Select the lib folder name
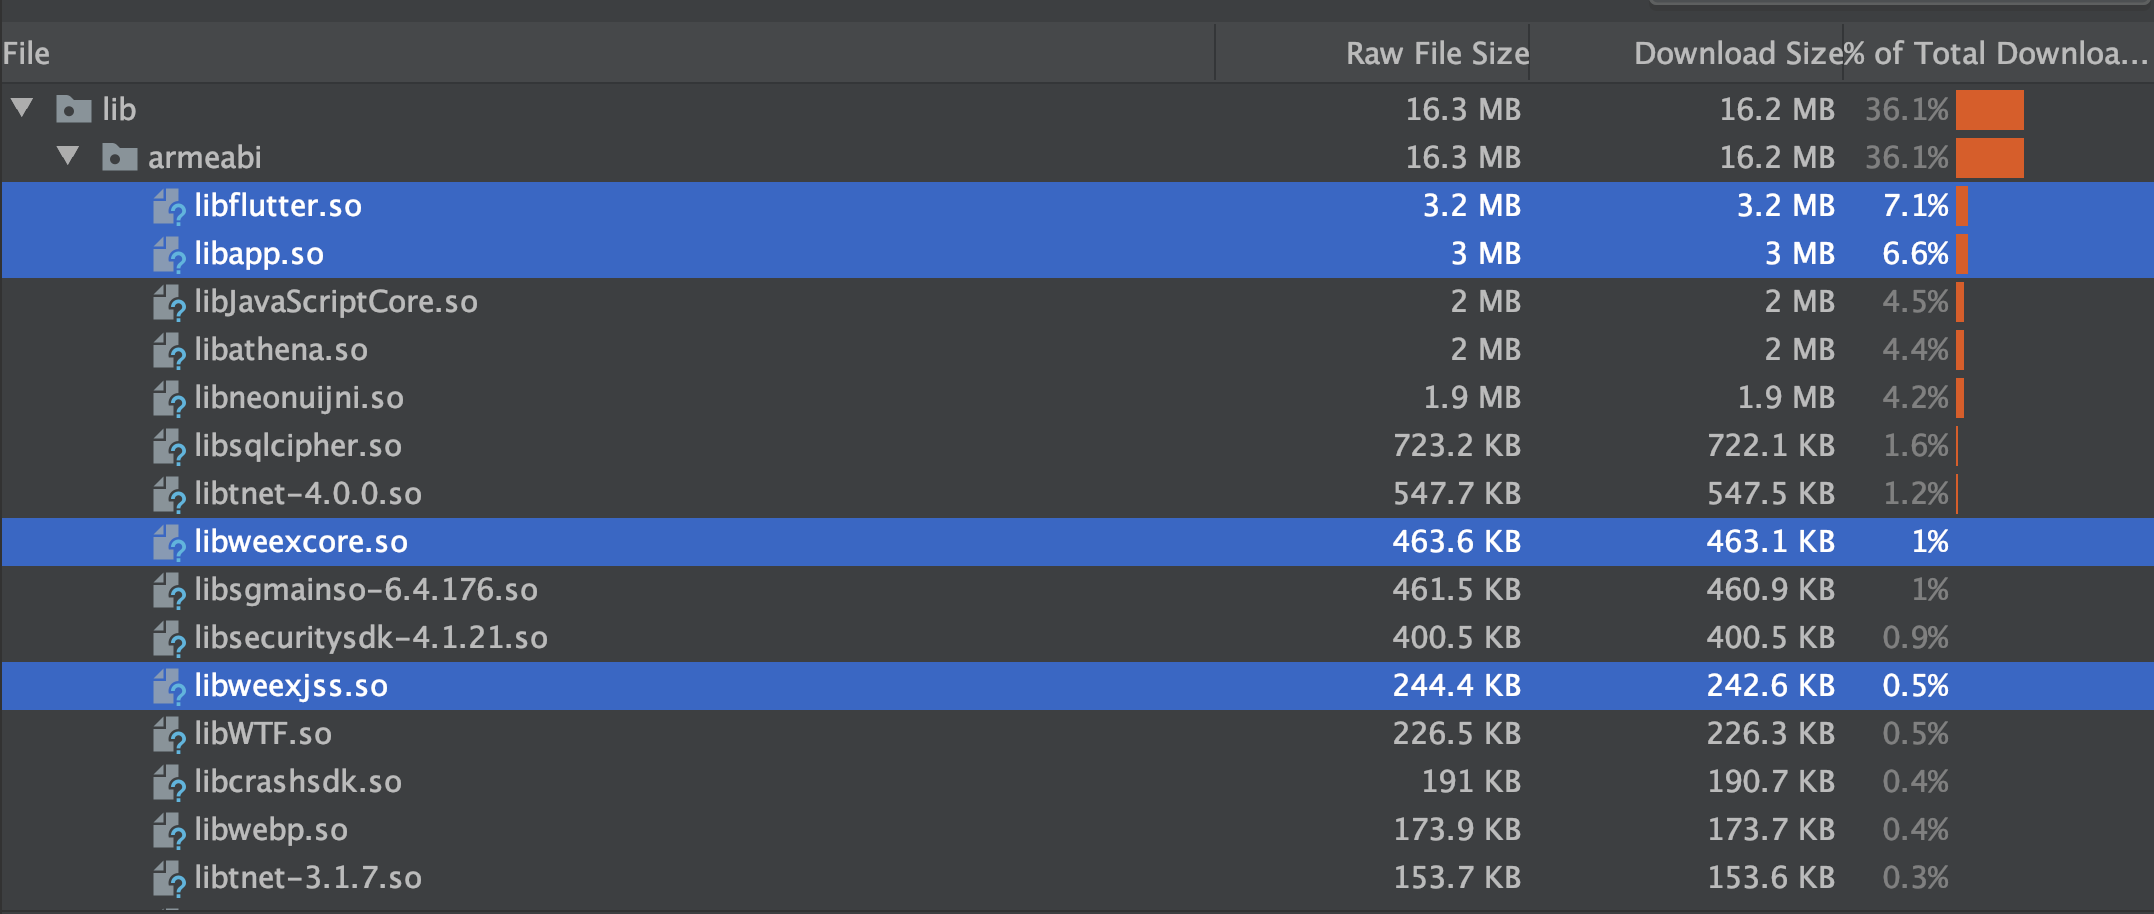The width and height of the screenshot is (2154, 914). [119, 109]
